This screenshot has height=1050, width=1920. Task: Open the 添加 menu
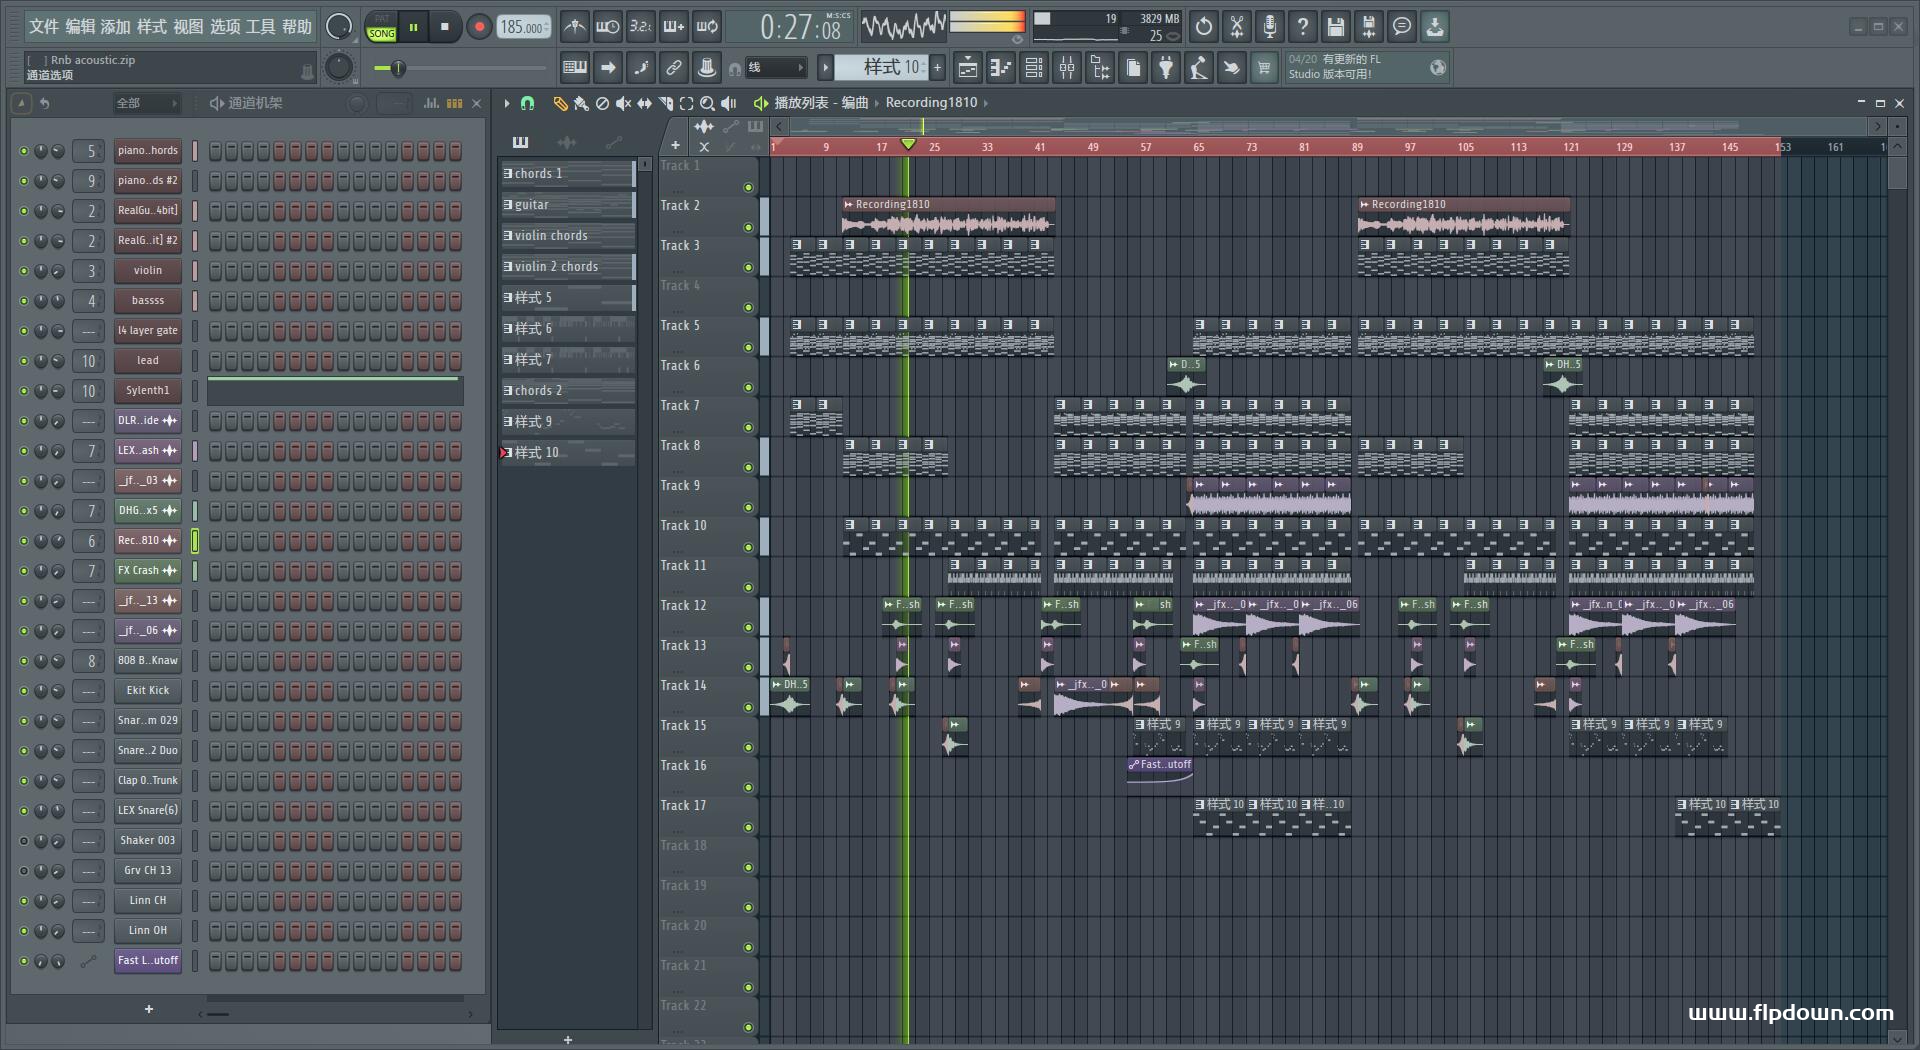[116, 27]
